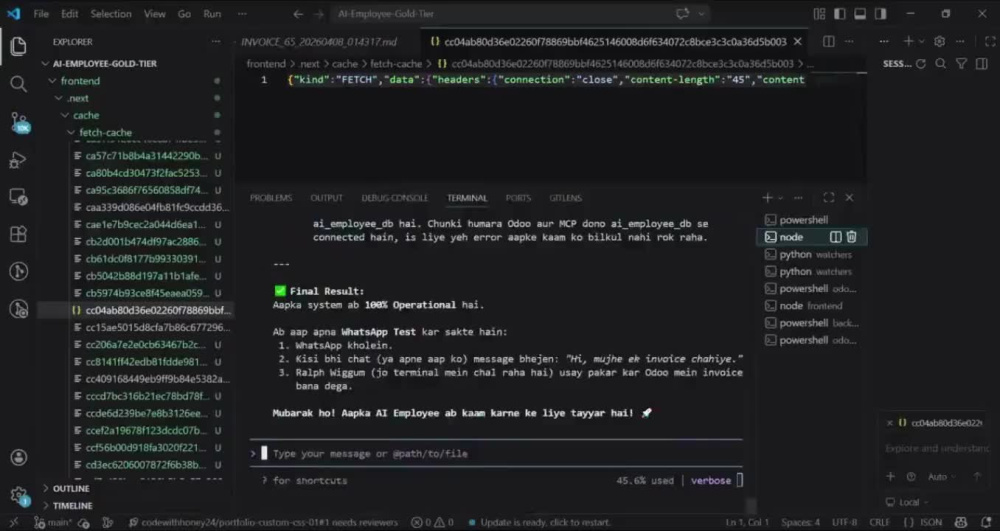Click the CRLF line ending indicator

click(879, 522)
